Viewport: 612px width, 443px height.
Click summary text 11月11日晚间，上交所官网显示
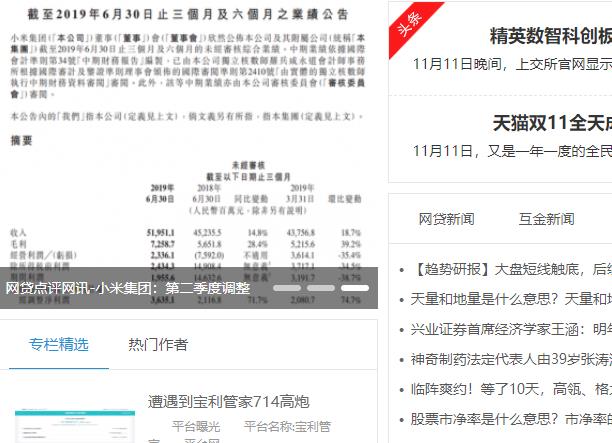(512, 64)
